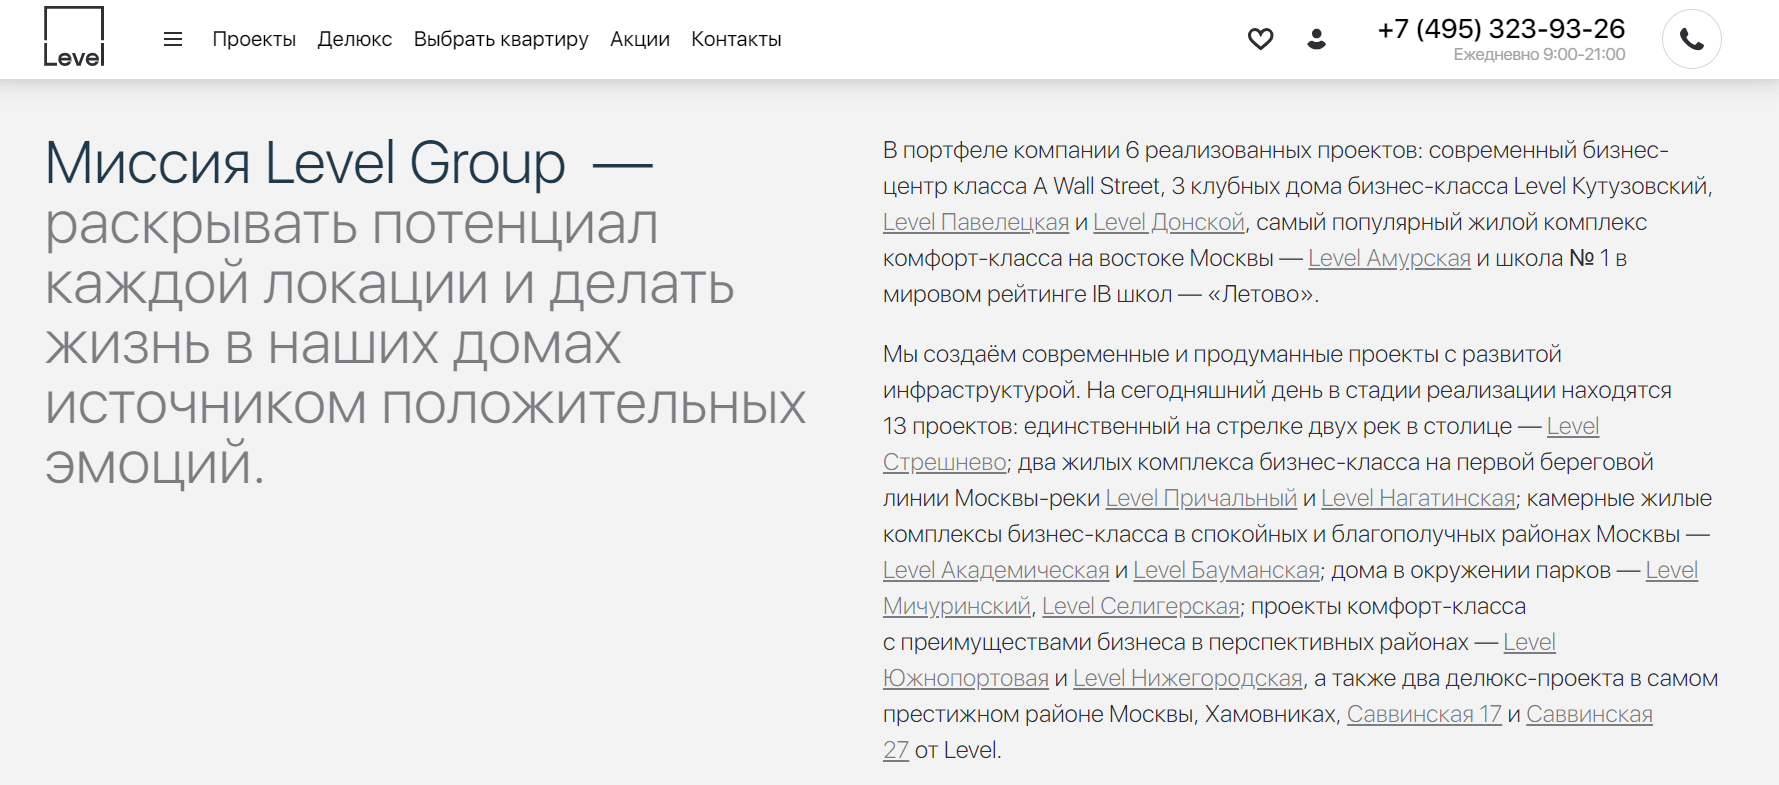This screenshot has width=1779, height=785.
Task: Go to the Делюкс section
Action: pyautogui.click(x=355, y=39)
